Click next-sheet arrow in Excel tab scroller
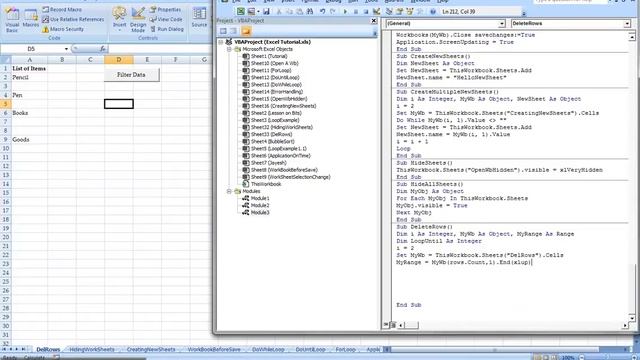 click(17, 349)
